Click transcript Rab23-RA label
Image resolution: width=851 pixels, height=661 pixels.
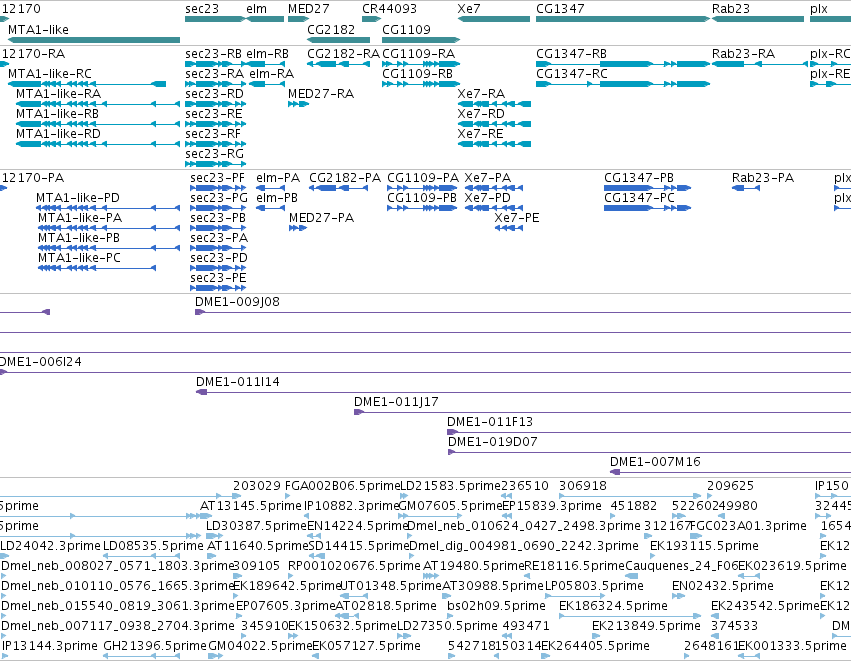coord(743,54)
